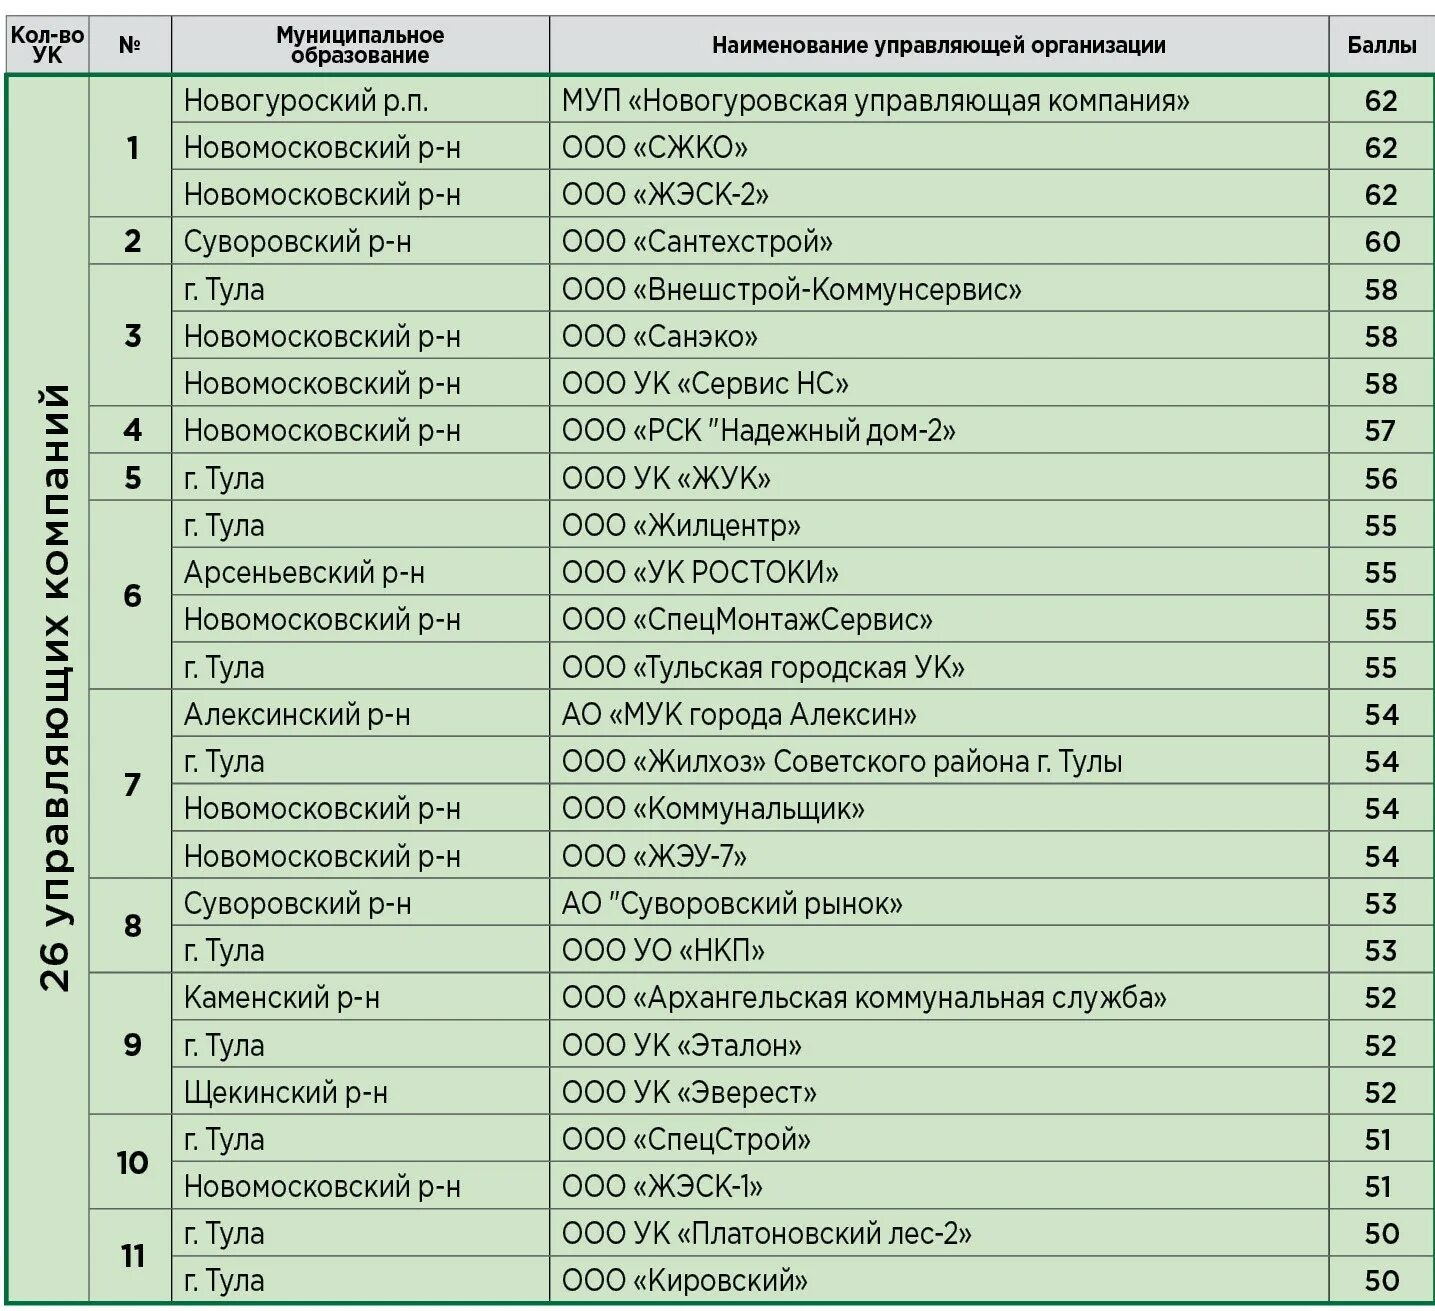Select rank number «11» cell
The image size is (1435, 1311).
131,1257
